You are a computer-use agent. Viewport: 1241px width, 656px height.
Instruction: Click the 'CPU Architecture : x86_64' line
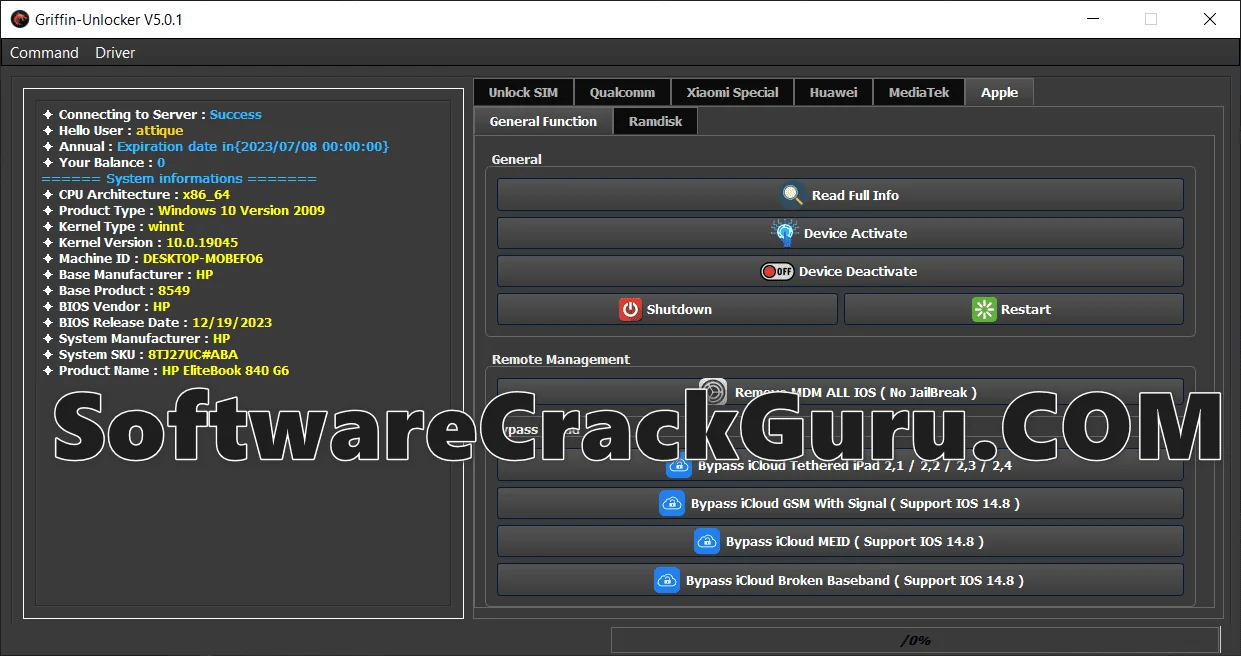coord(136,194)
